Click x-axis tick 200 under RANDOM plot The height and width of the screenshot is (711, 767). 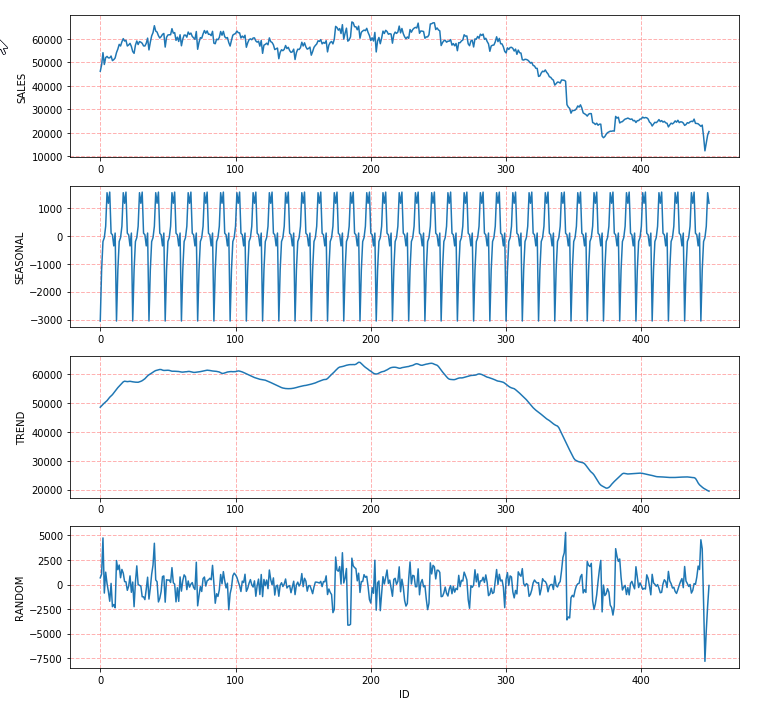point(371,680)
